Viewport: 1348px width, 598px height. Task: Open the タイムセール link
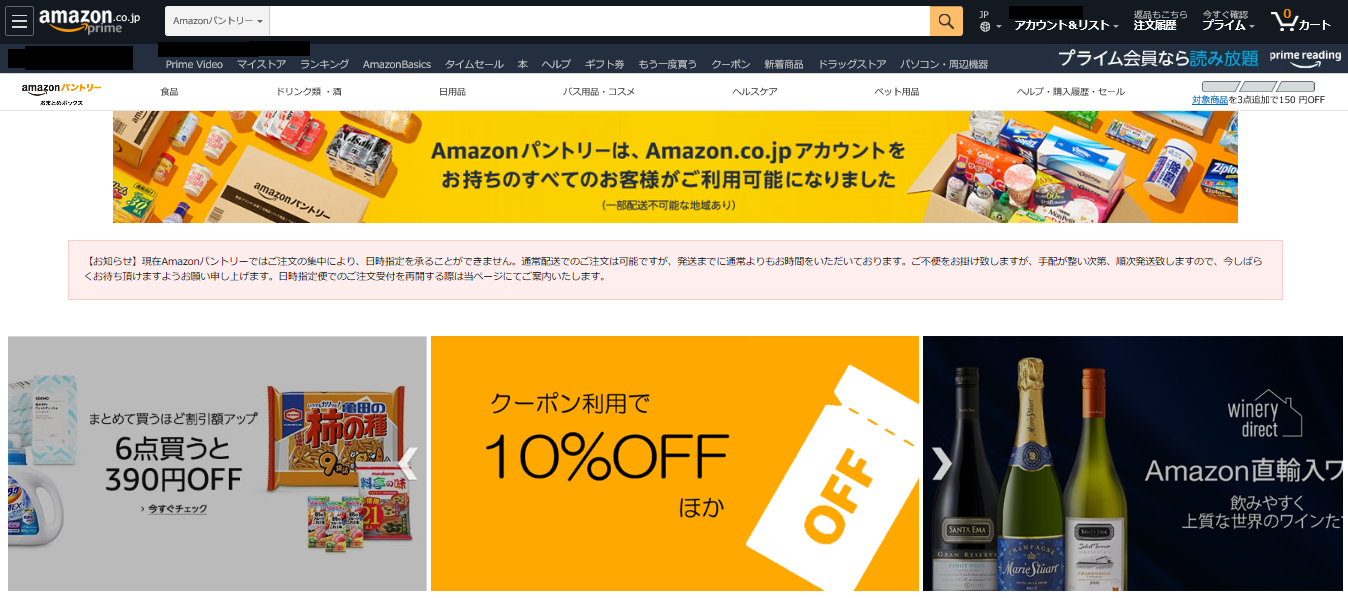coord(474,64)
